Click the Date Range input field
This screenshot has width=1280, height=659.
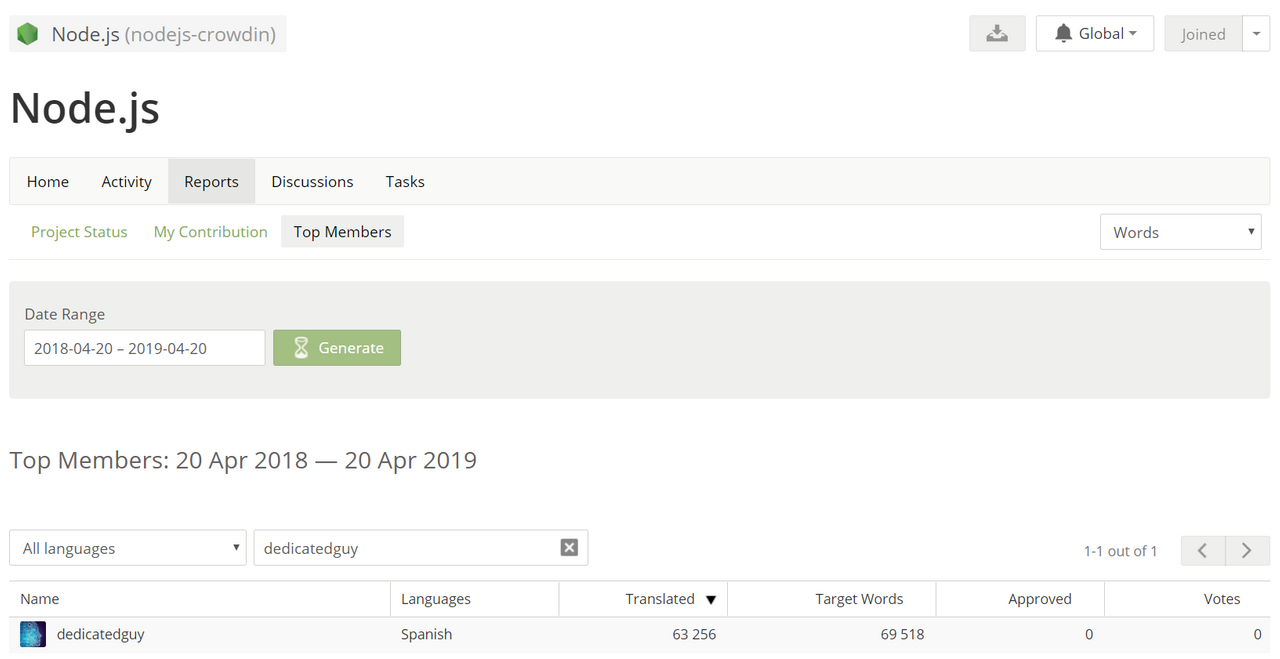(145, 348)
